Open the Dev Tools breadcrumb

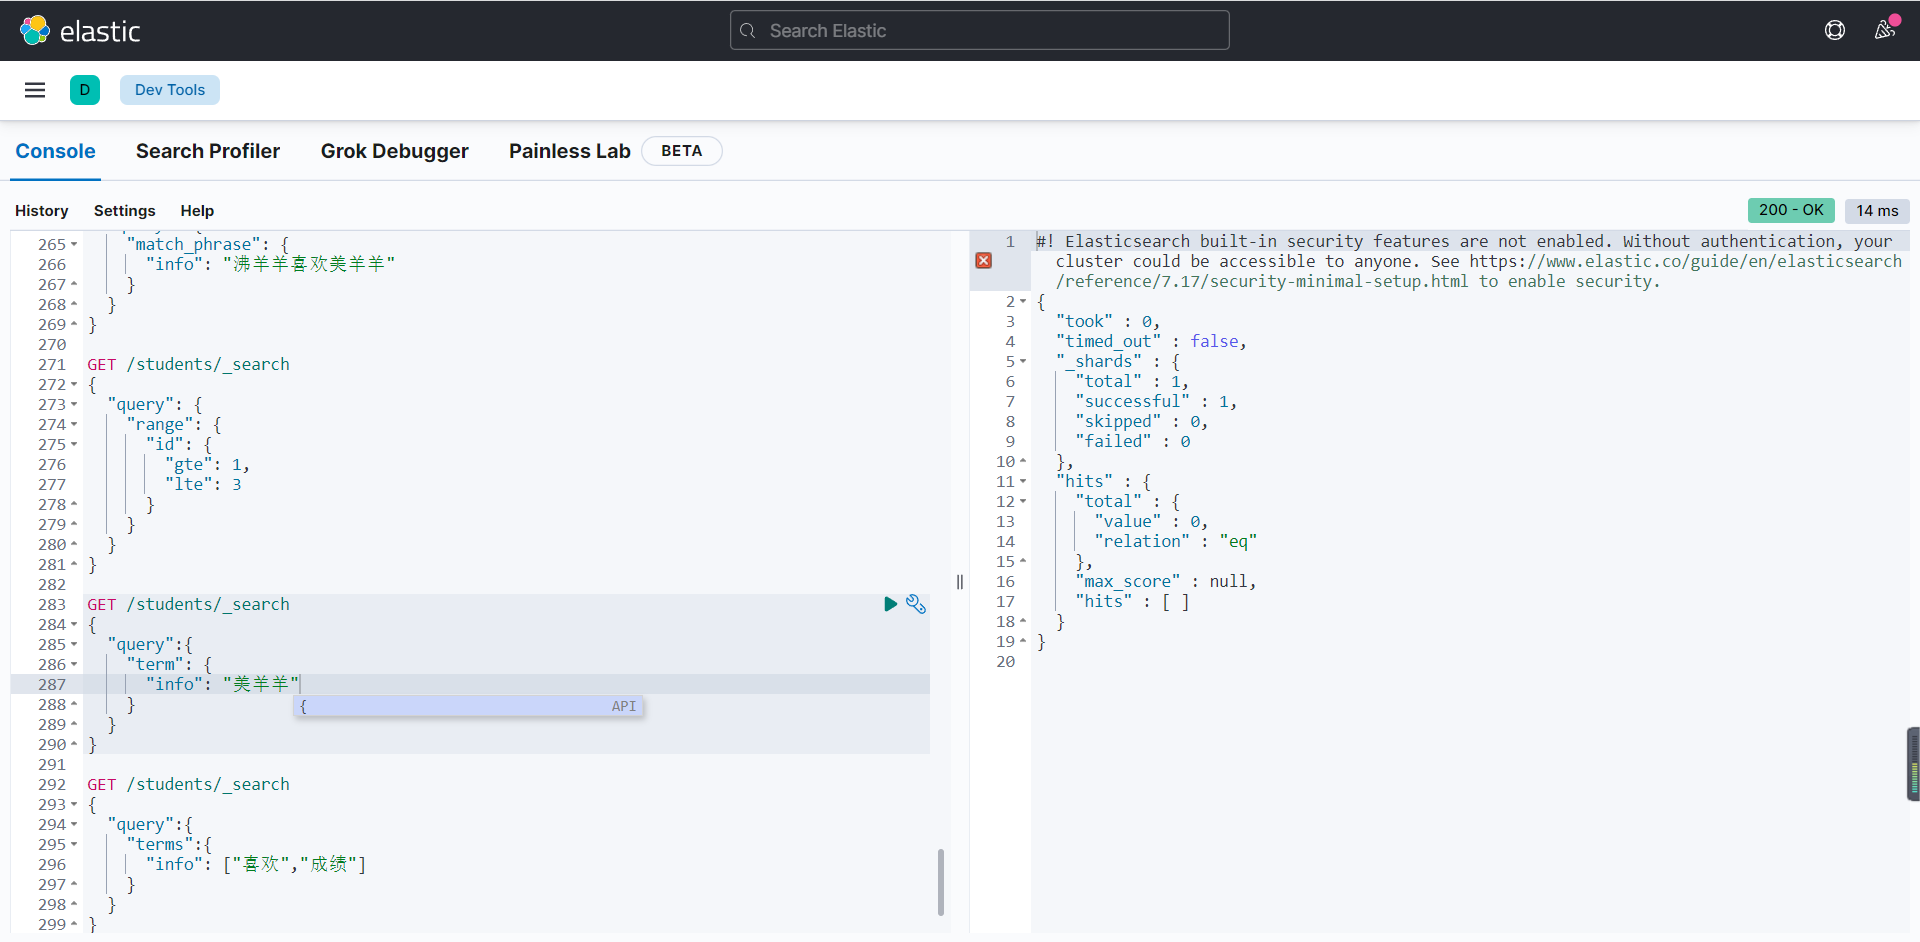(170, 90)
